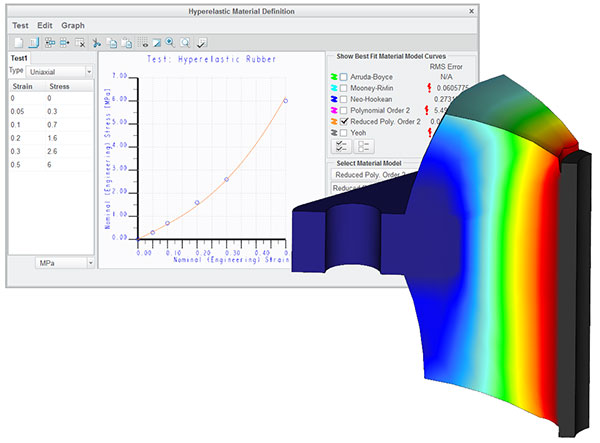The height and width of the screenshot is (443, 600).
Task: Click the new test document icon
Action: click(18, 43)
